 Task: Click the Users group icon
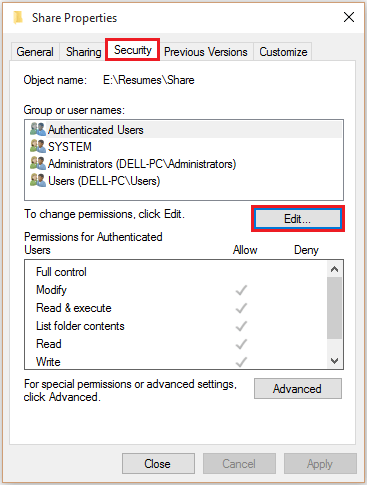pyautogui.click(x=38, y=180)
